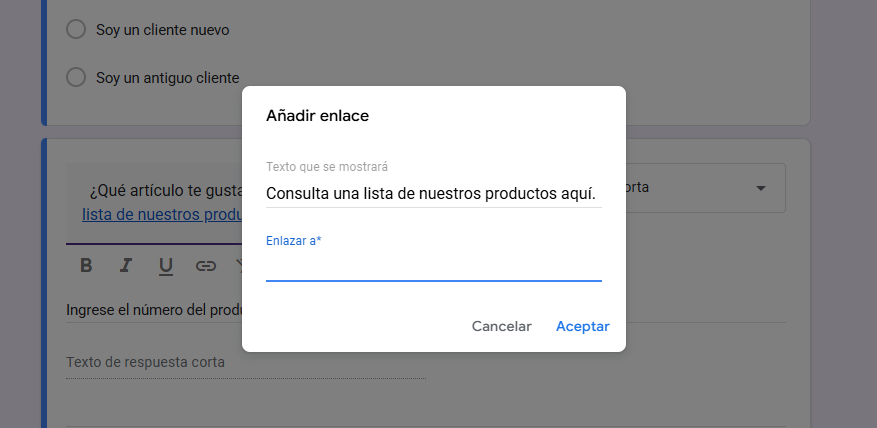Select the "Soy un cliente nuevo" radio button
Screen dimensions: 877x428
click(x=75, y=30)
